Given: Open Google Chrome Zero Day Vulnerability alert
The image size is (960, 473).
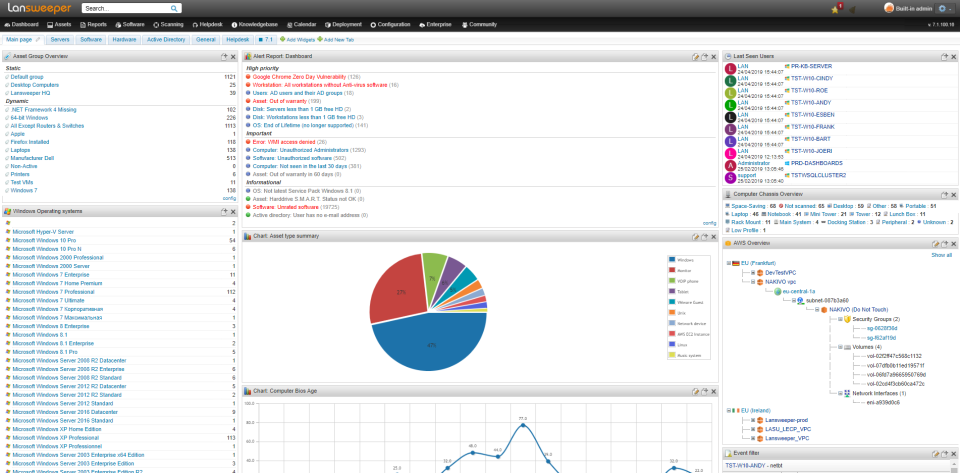Looking at the screenshot, I should tap(299, 77).
